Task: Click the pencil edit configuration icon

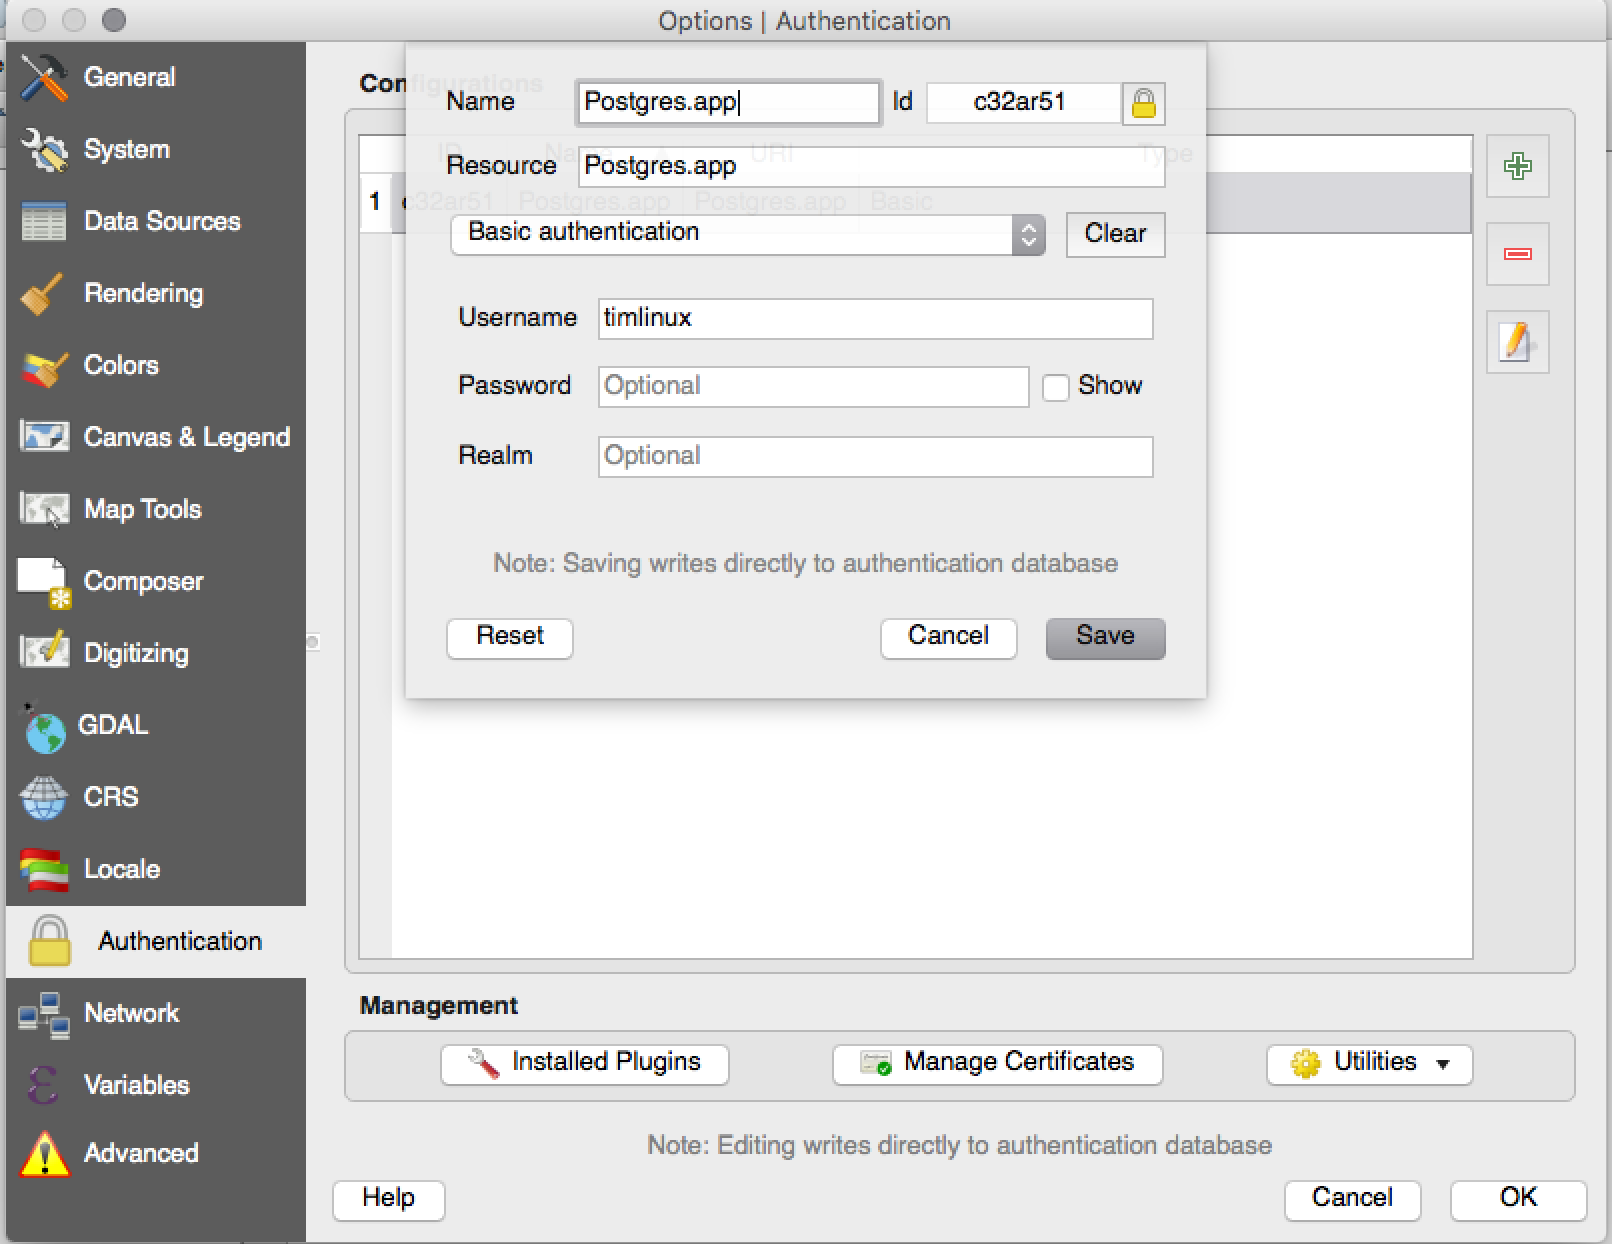Action: coord(1517,342)
